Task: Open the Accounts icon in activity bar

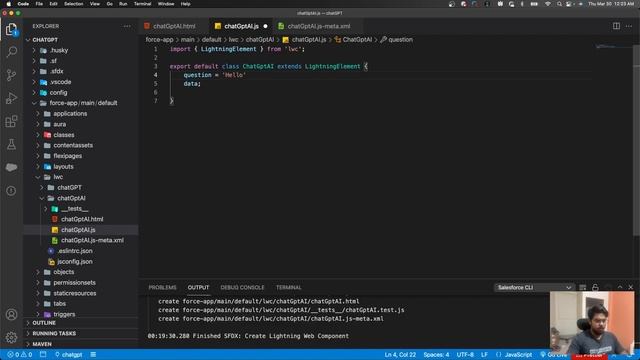Action: tap(11, 315)
